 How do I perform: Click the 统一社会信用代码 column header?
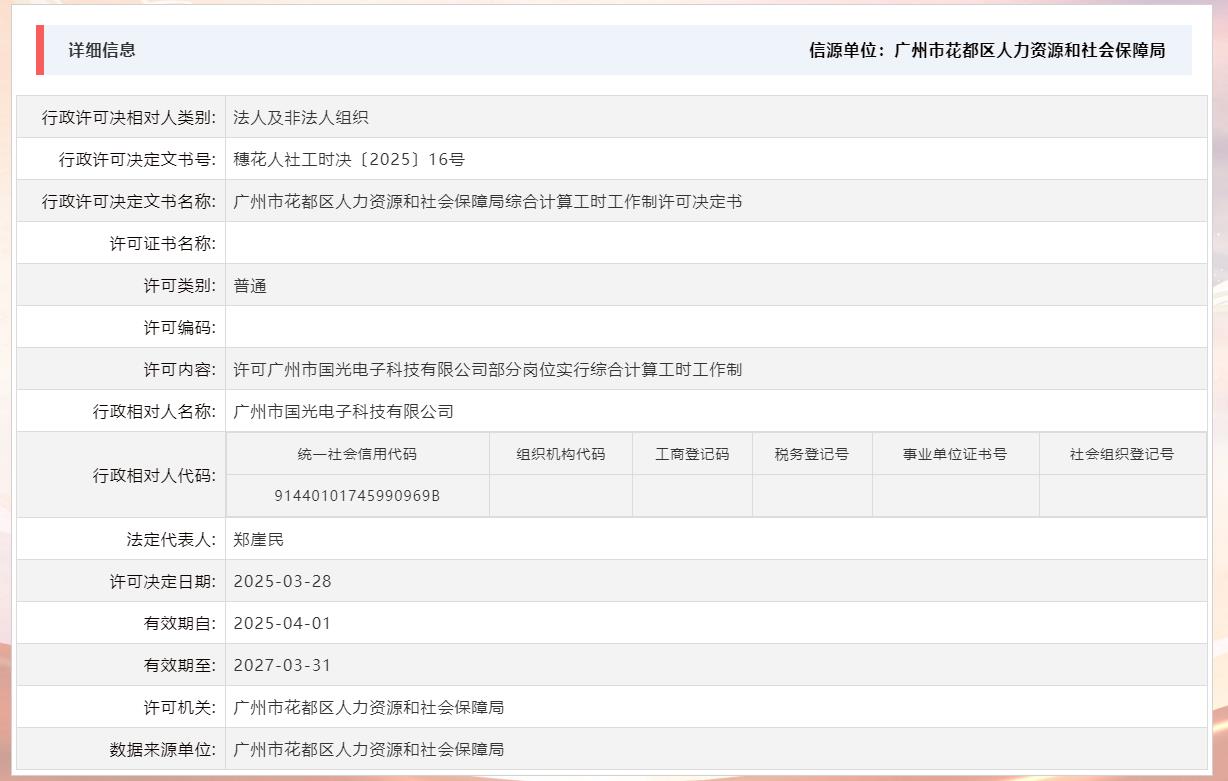[x=357, y=453]
